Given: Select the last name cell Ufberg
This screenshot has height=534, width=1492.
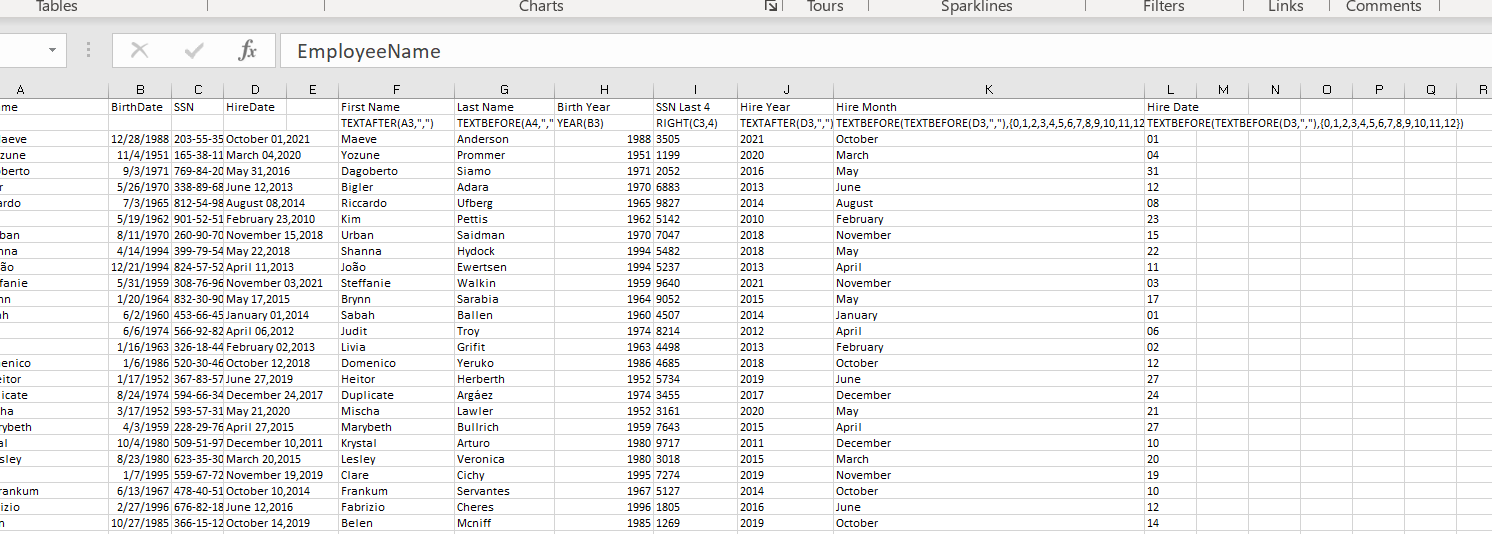Looking at the screenshot, I should point(505,203).
